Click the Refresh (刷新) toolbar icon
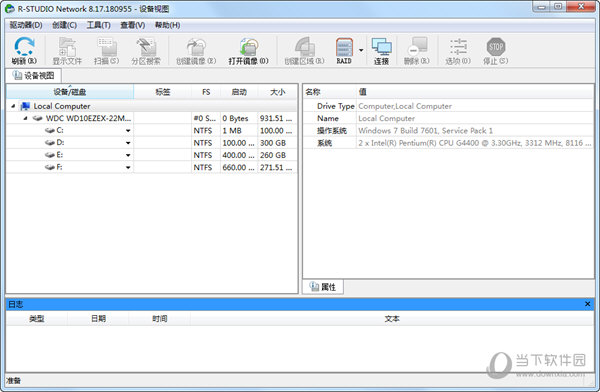600x392 pixels. pos(24,51)
